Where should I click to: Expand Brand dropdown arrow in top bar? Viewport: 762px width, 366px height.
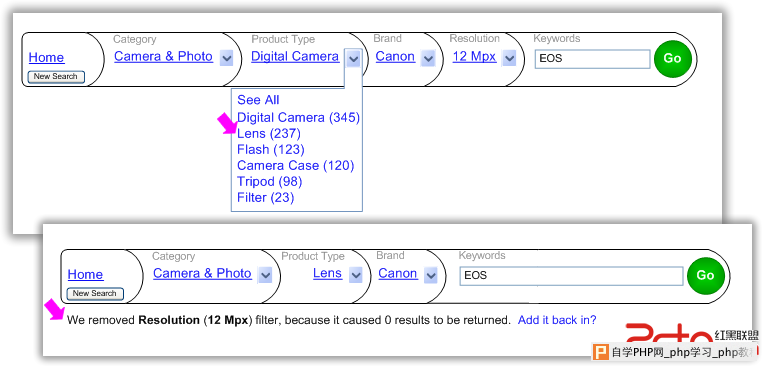point(428,59)
